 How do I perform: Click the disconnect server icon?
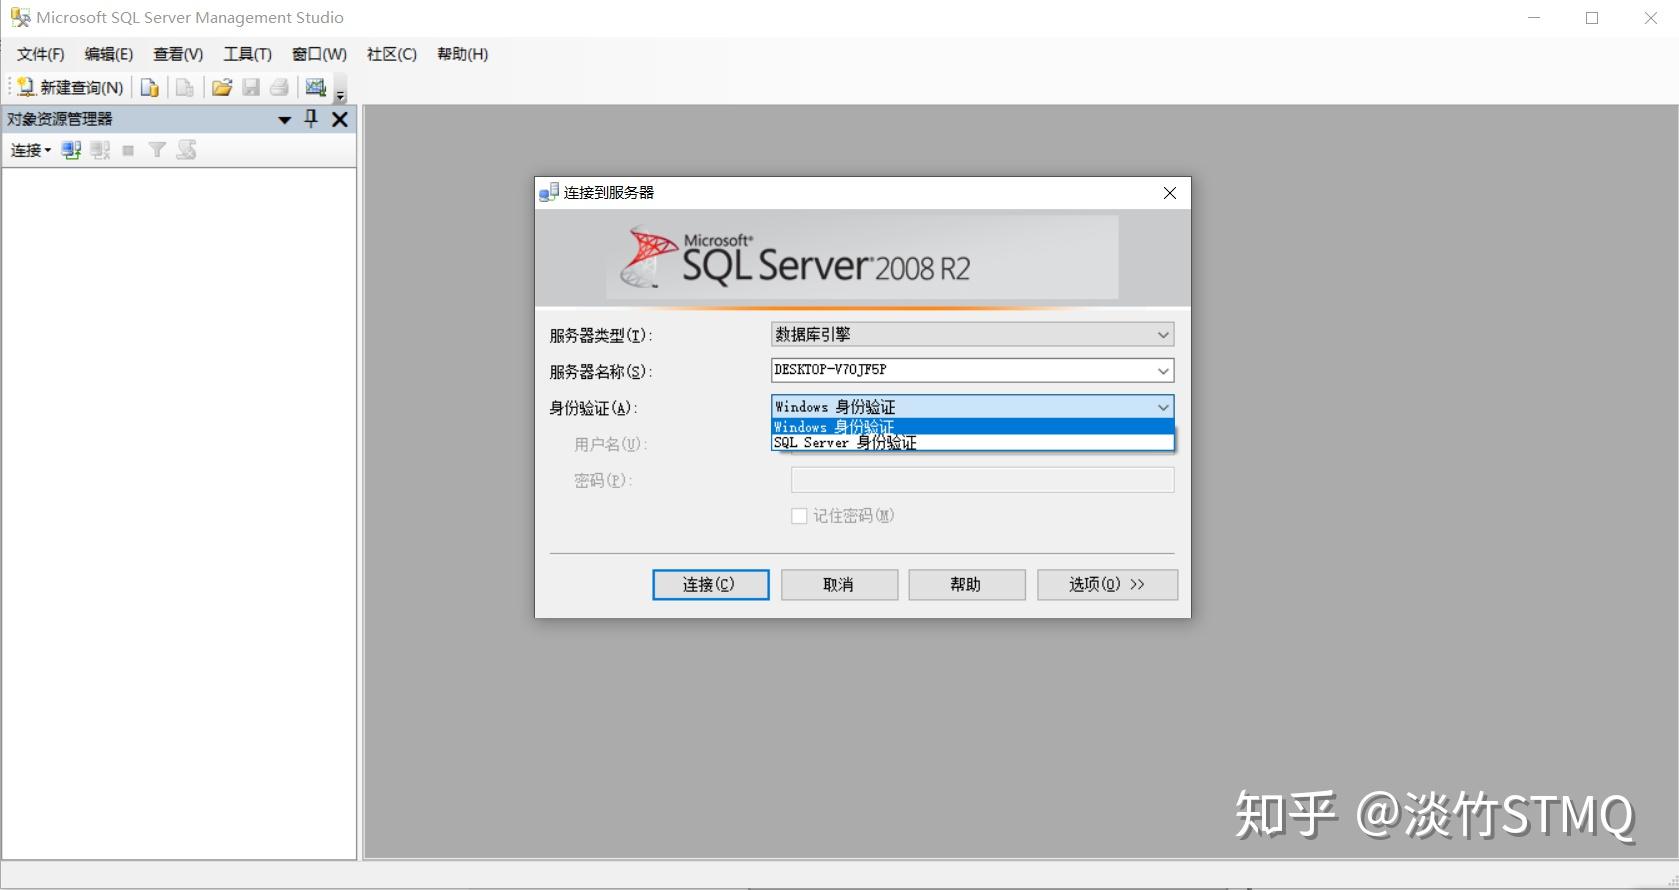100,150
